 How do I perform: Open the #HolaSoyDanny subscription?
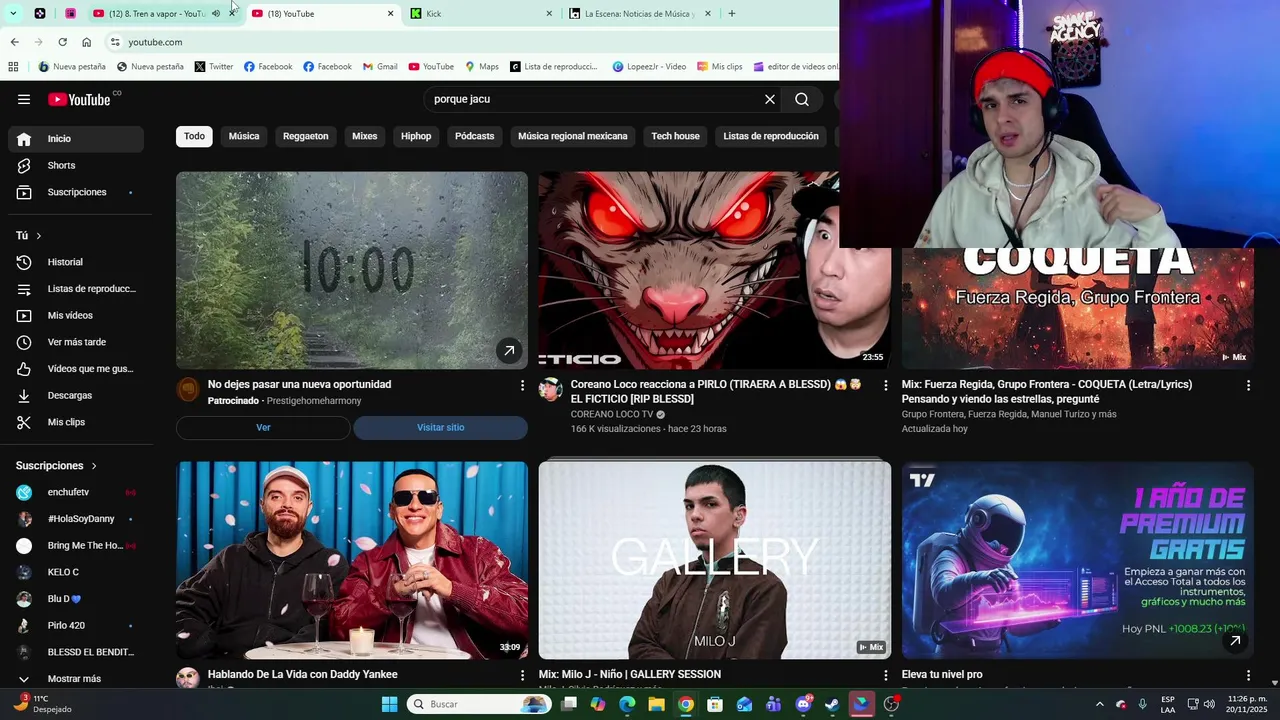click(76, 519)
